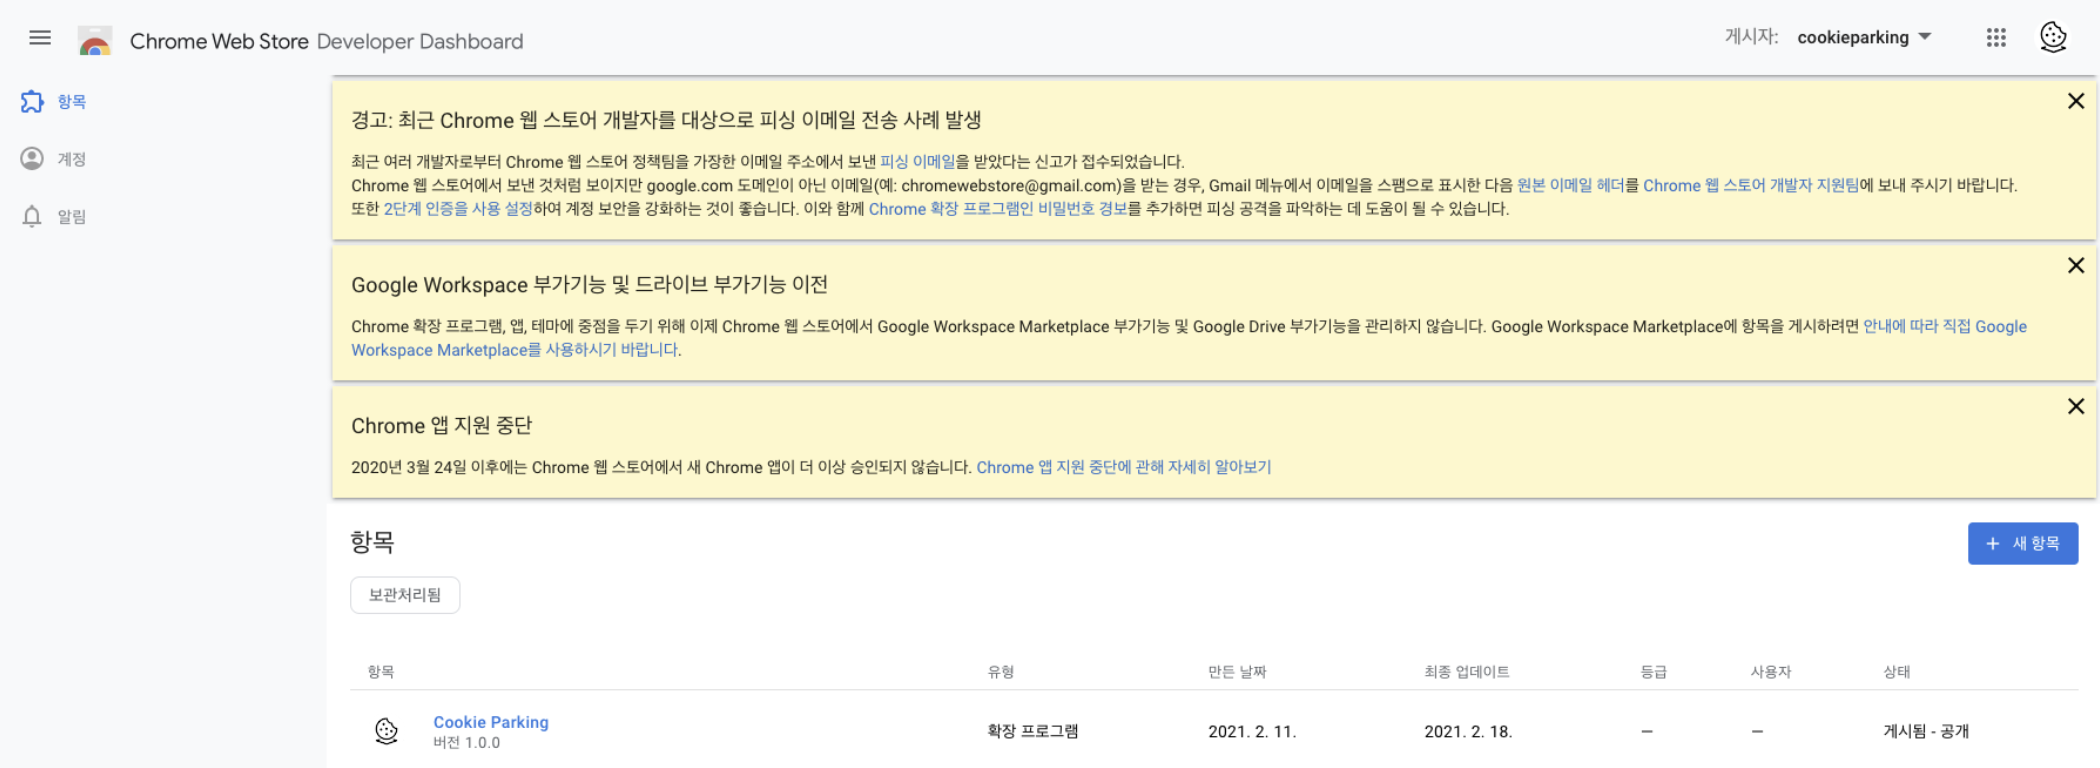Image resolution: width=2100 pixels, height=768 pixels.
Task: Click the 보관처리됨 filter chip
Action: (405, 595)
